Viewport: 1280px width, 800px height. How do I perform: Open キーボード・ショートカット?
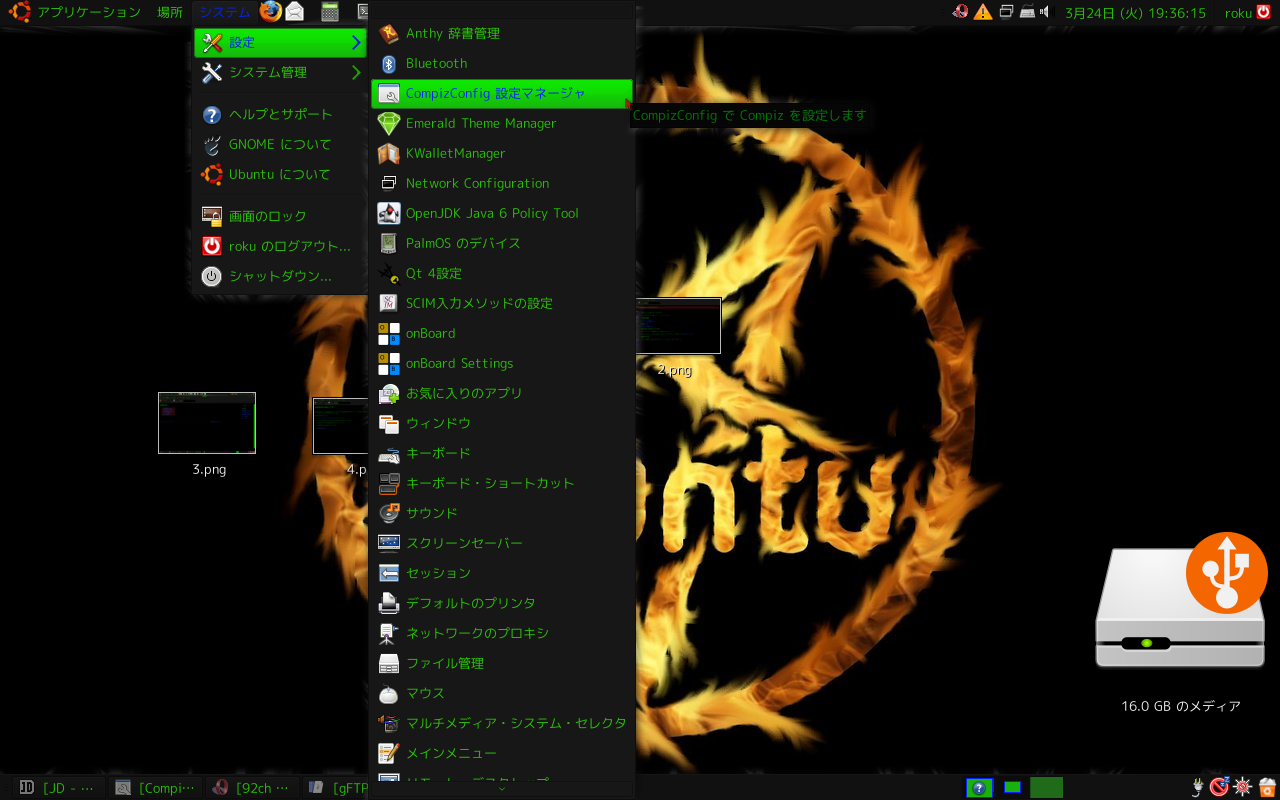[502, 484]
